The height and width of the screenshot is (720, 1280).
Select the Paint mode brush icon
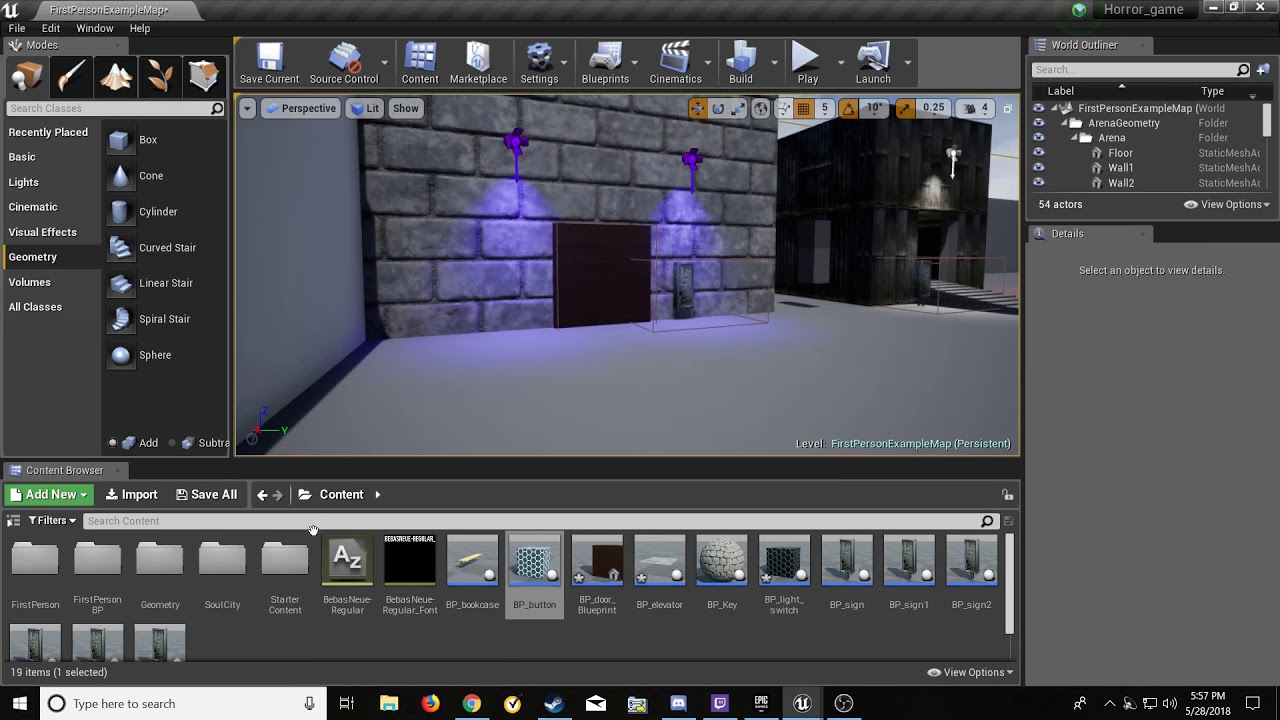coord(71,76)
